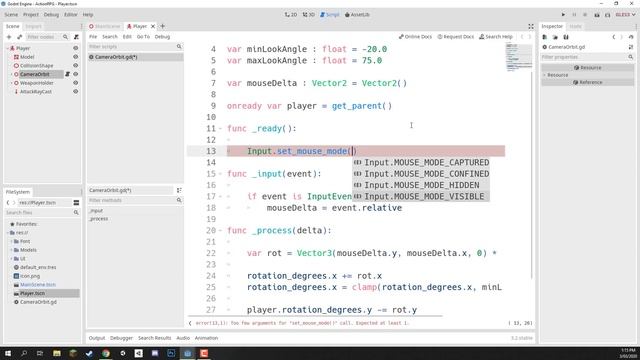Toggle visibility of Model node
640x360 pixels.
[x=76, y=57]
